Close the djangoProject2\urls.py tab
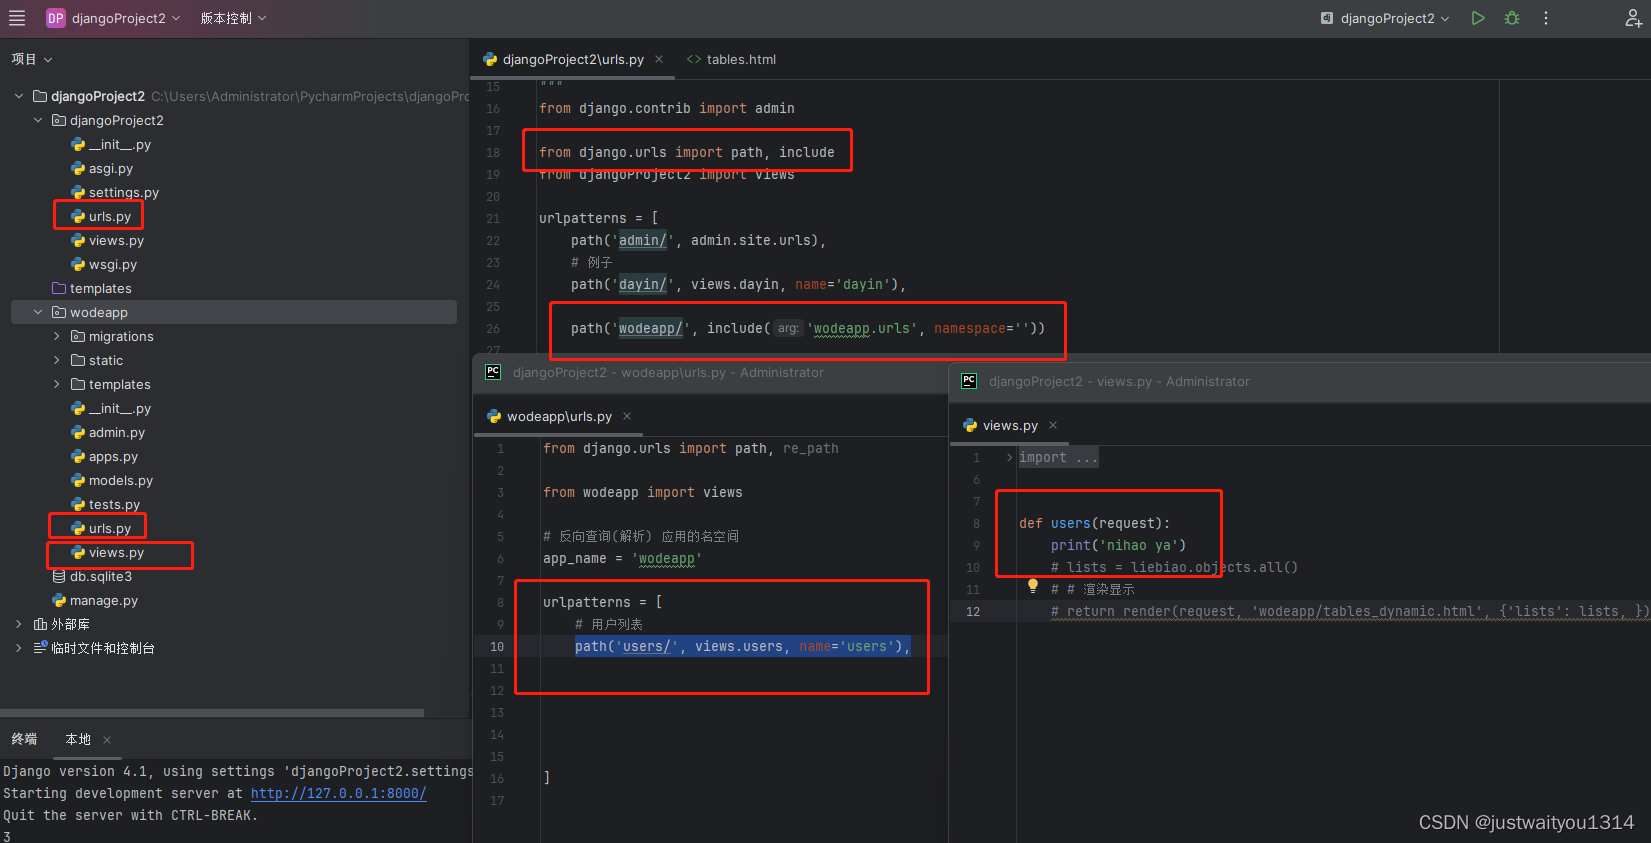The image size is (1651, 843). tap(659, 59)
